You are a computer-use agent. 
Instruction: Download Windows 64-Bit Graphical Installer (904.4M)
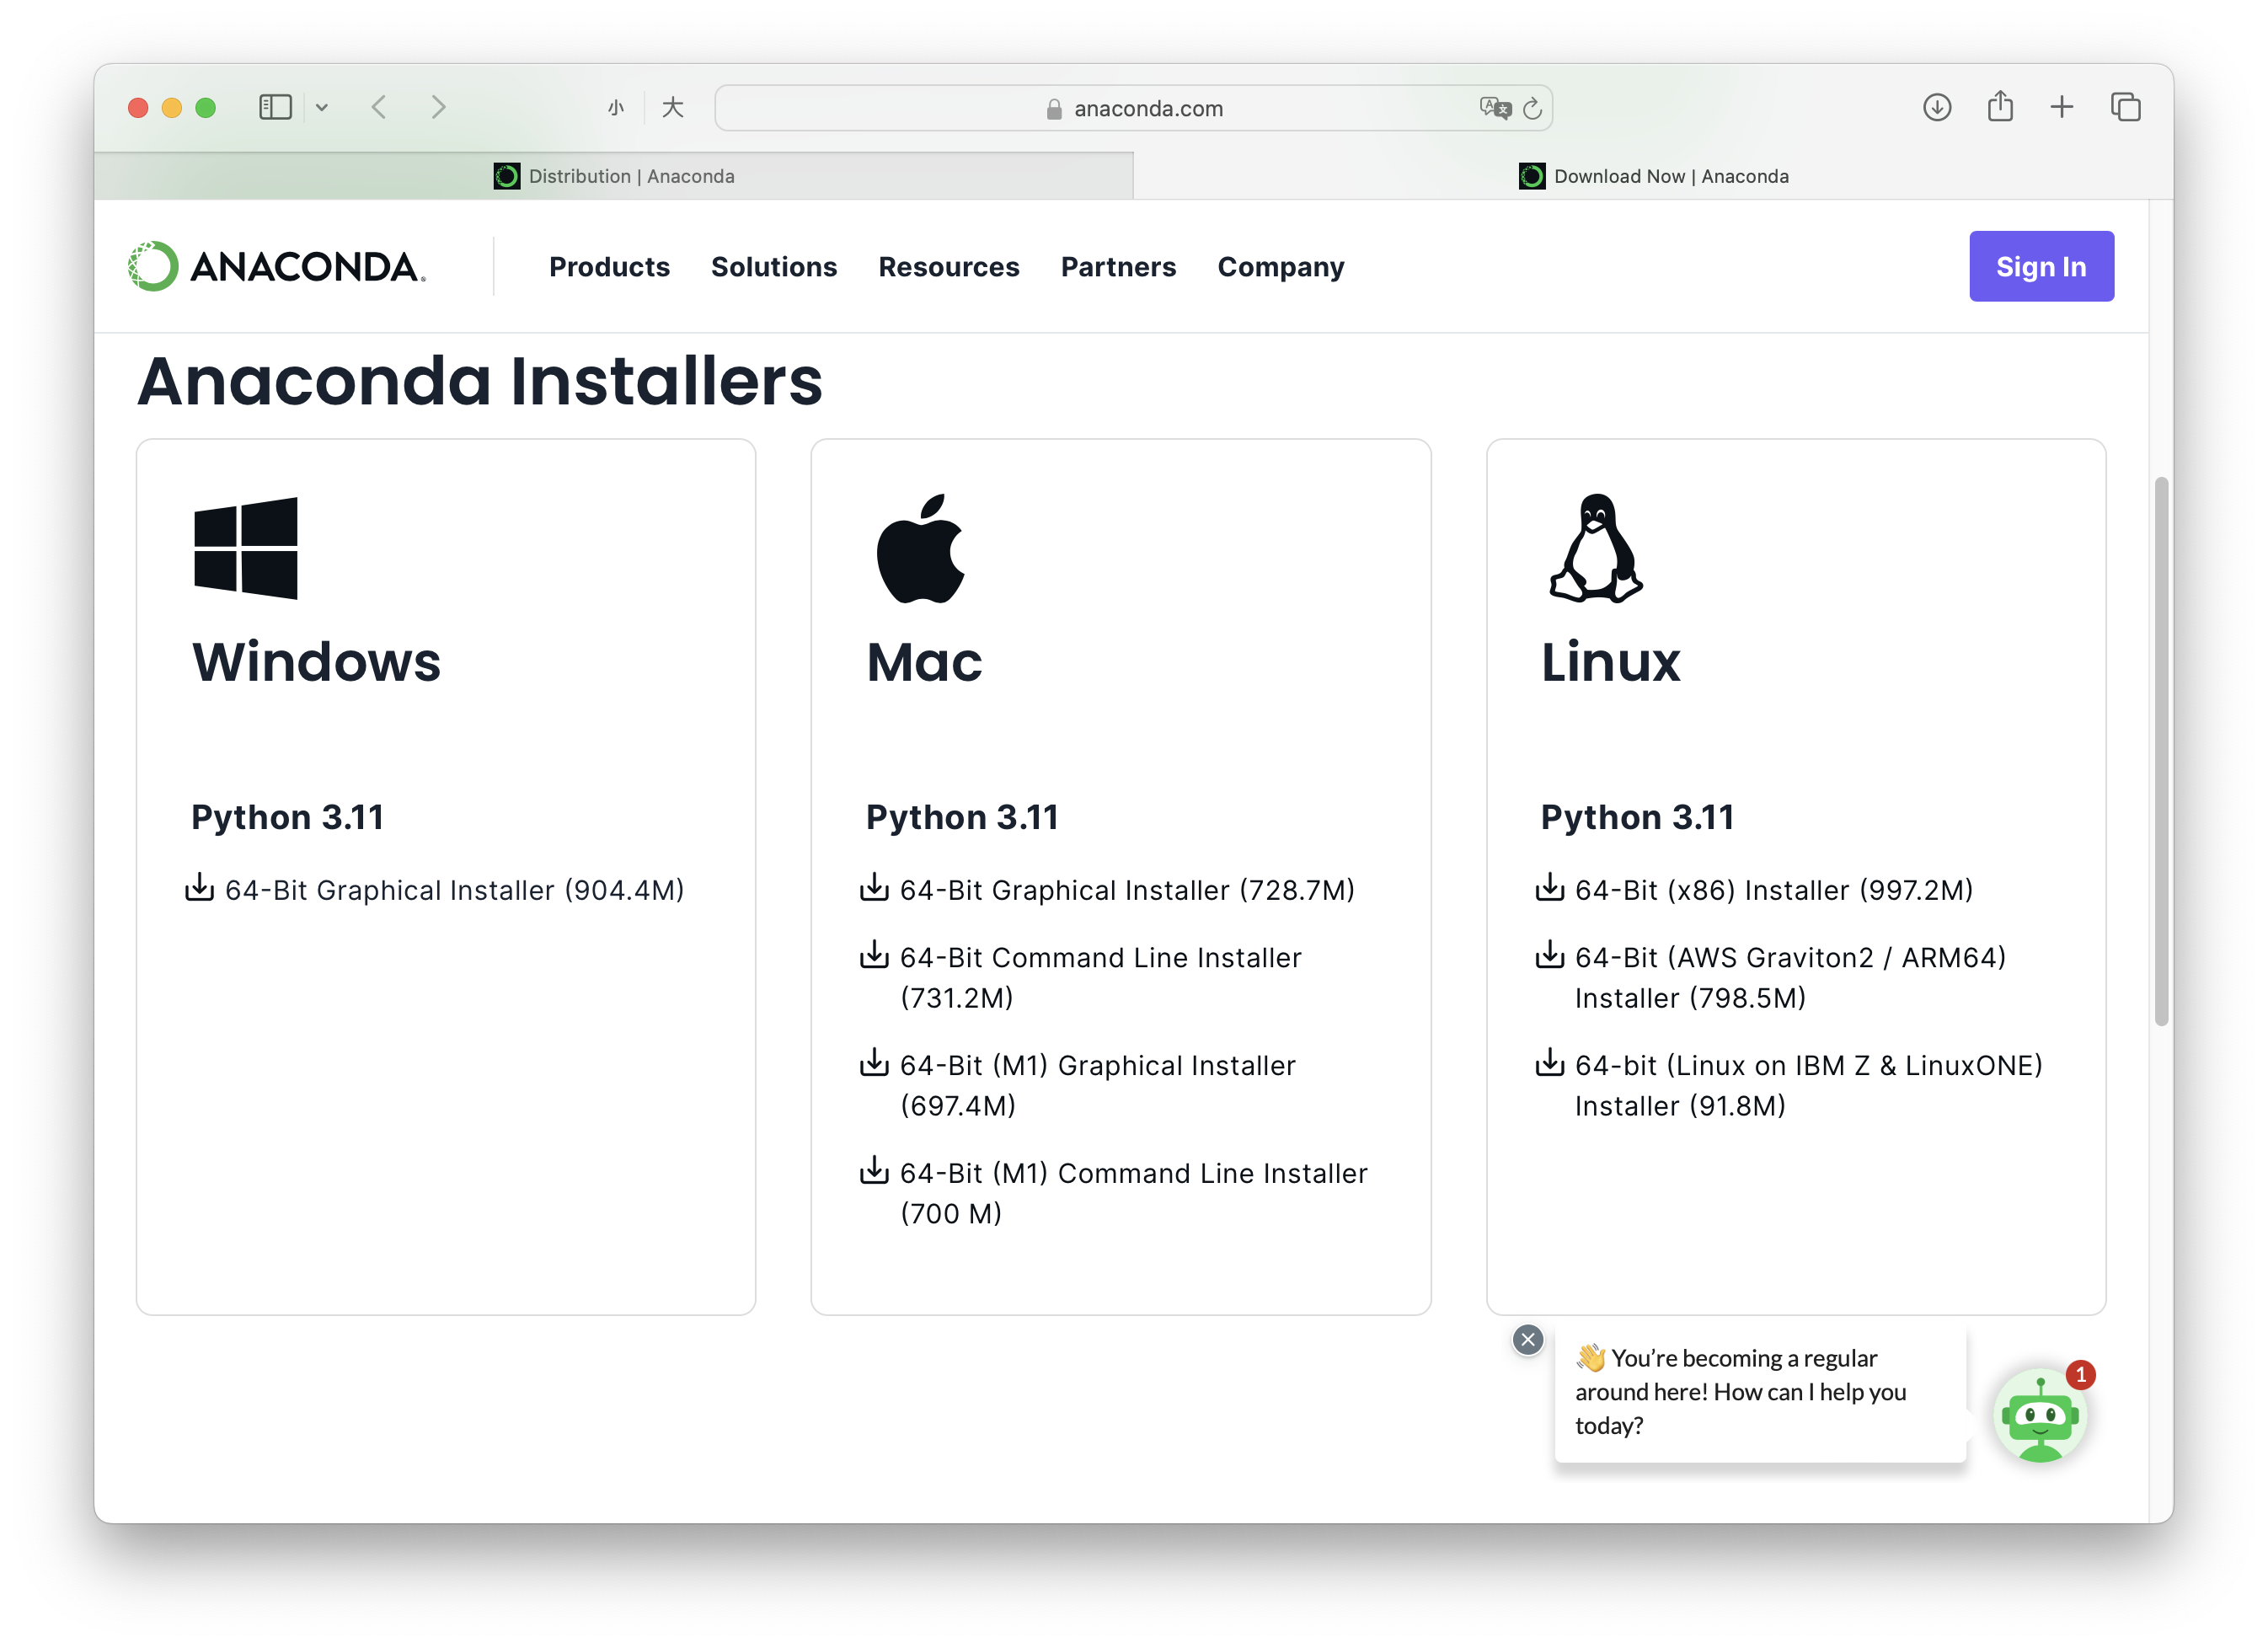point(454,890)
